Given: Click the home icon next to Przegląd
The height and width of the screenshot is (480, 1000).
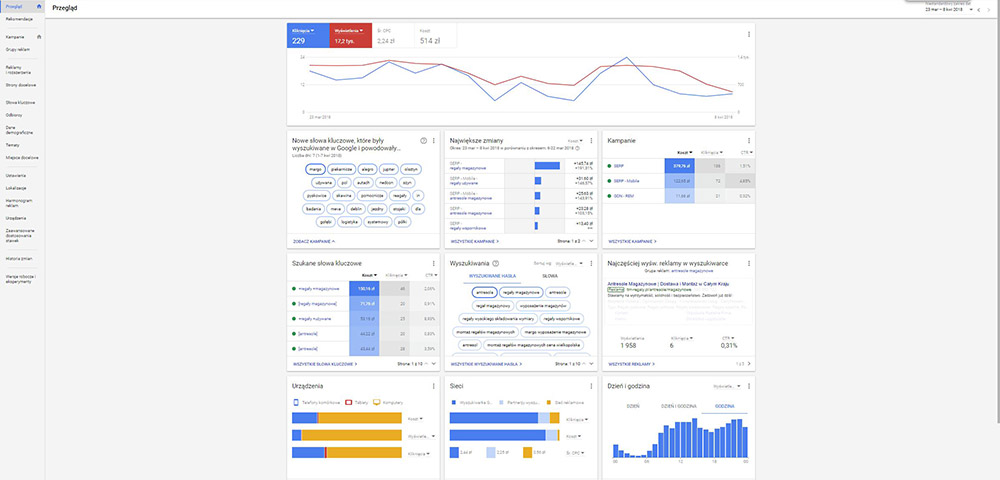Looking at the screenshot, I should (x=39, y=7).
